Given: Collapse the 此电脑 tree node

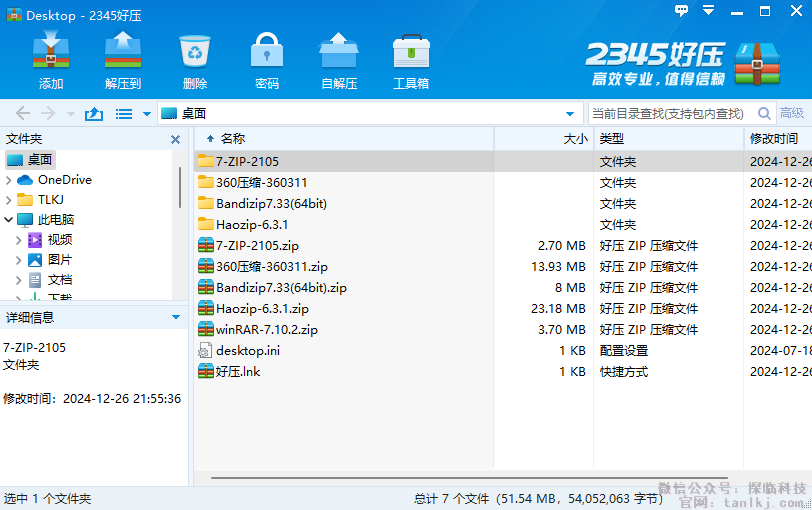Looking at the screenshot, I should [x=8, y=220].
